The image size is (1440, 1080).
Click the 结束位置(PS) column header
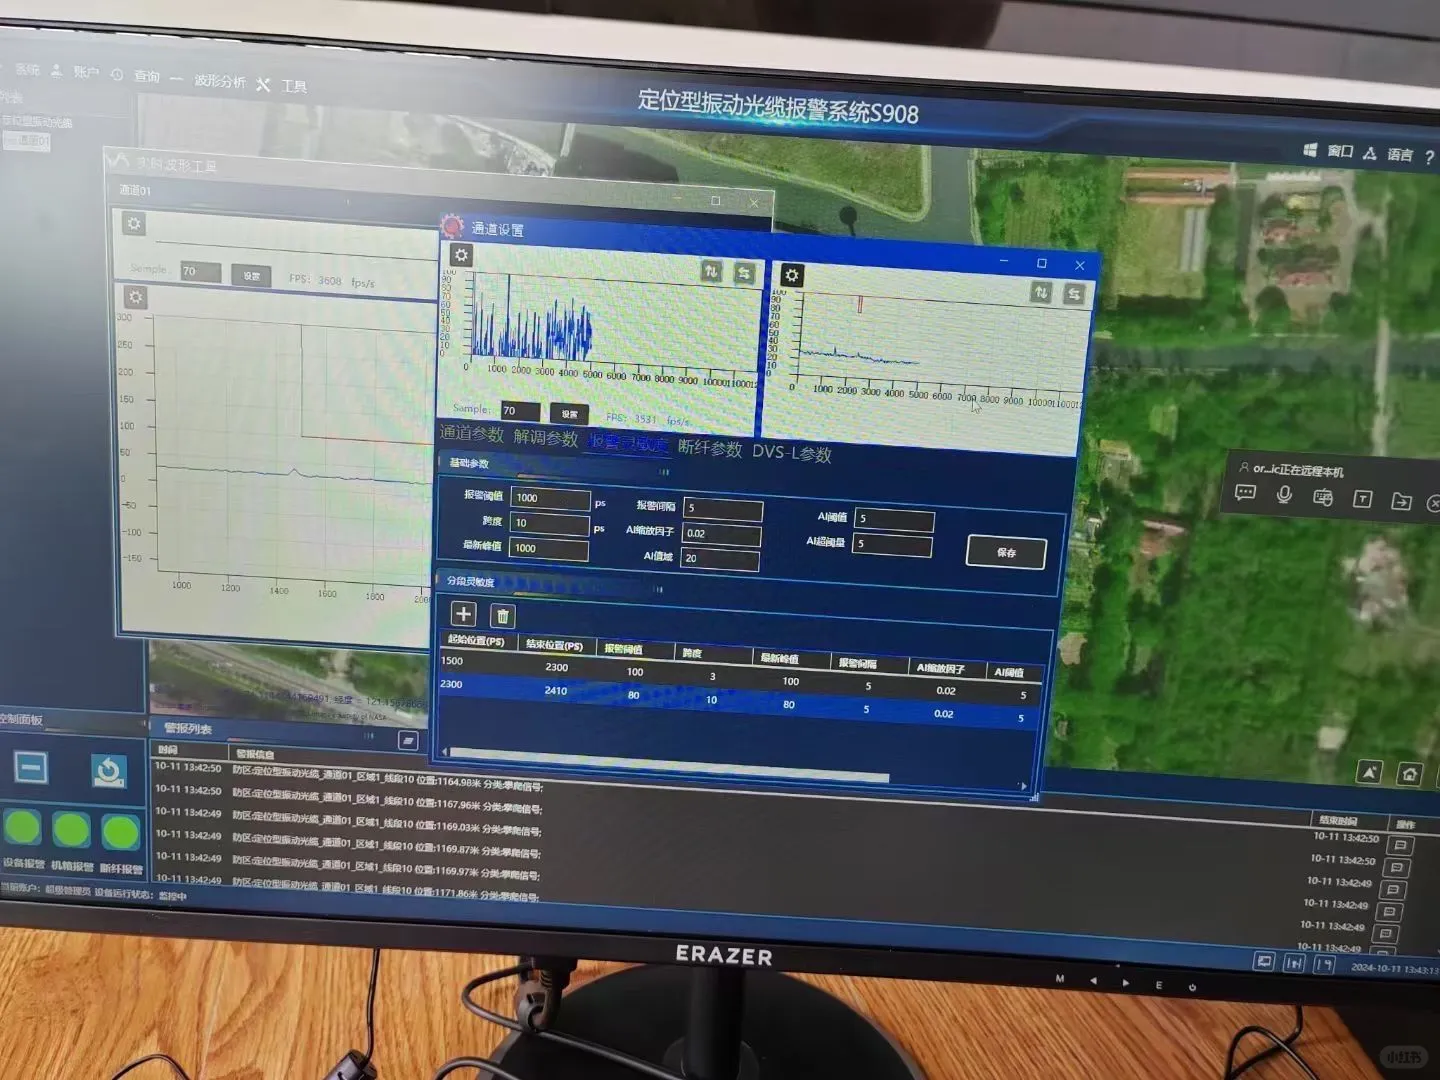(555, 645)
